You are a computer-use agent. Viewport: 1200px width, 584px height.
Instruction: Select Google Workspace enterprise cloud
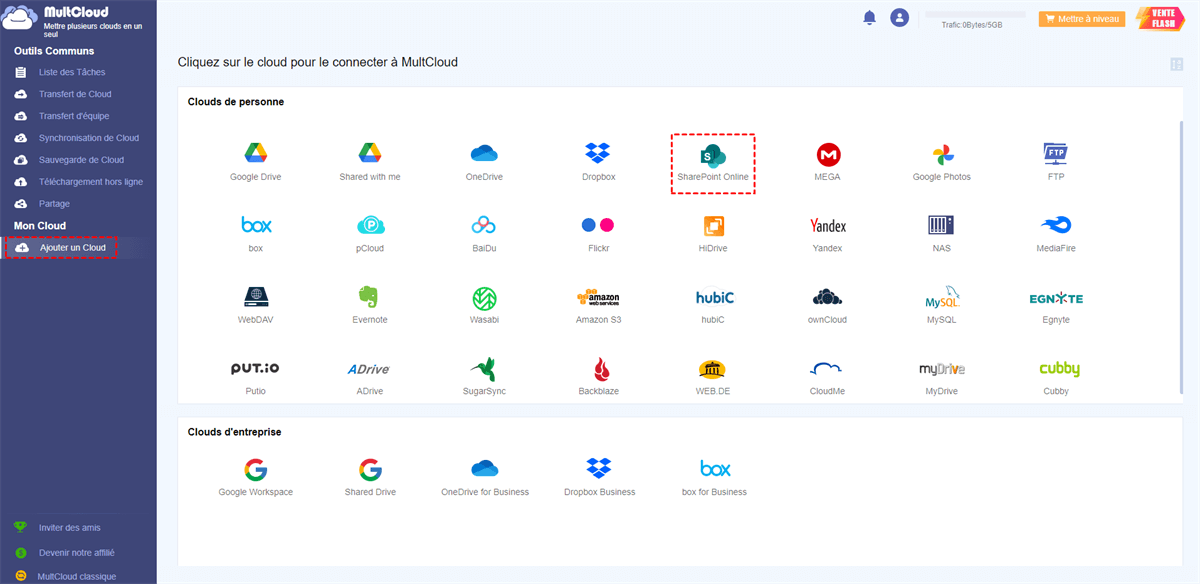255,478
